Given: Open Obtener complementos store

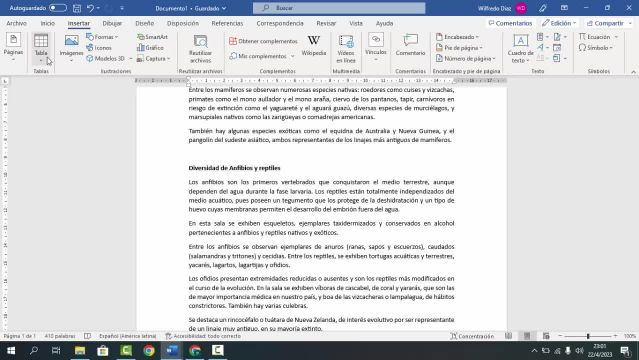Looking at the screenshot, I should (263, 41).
